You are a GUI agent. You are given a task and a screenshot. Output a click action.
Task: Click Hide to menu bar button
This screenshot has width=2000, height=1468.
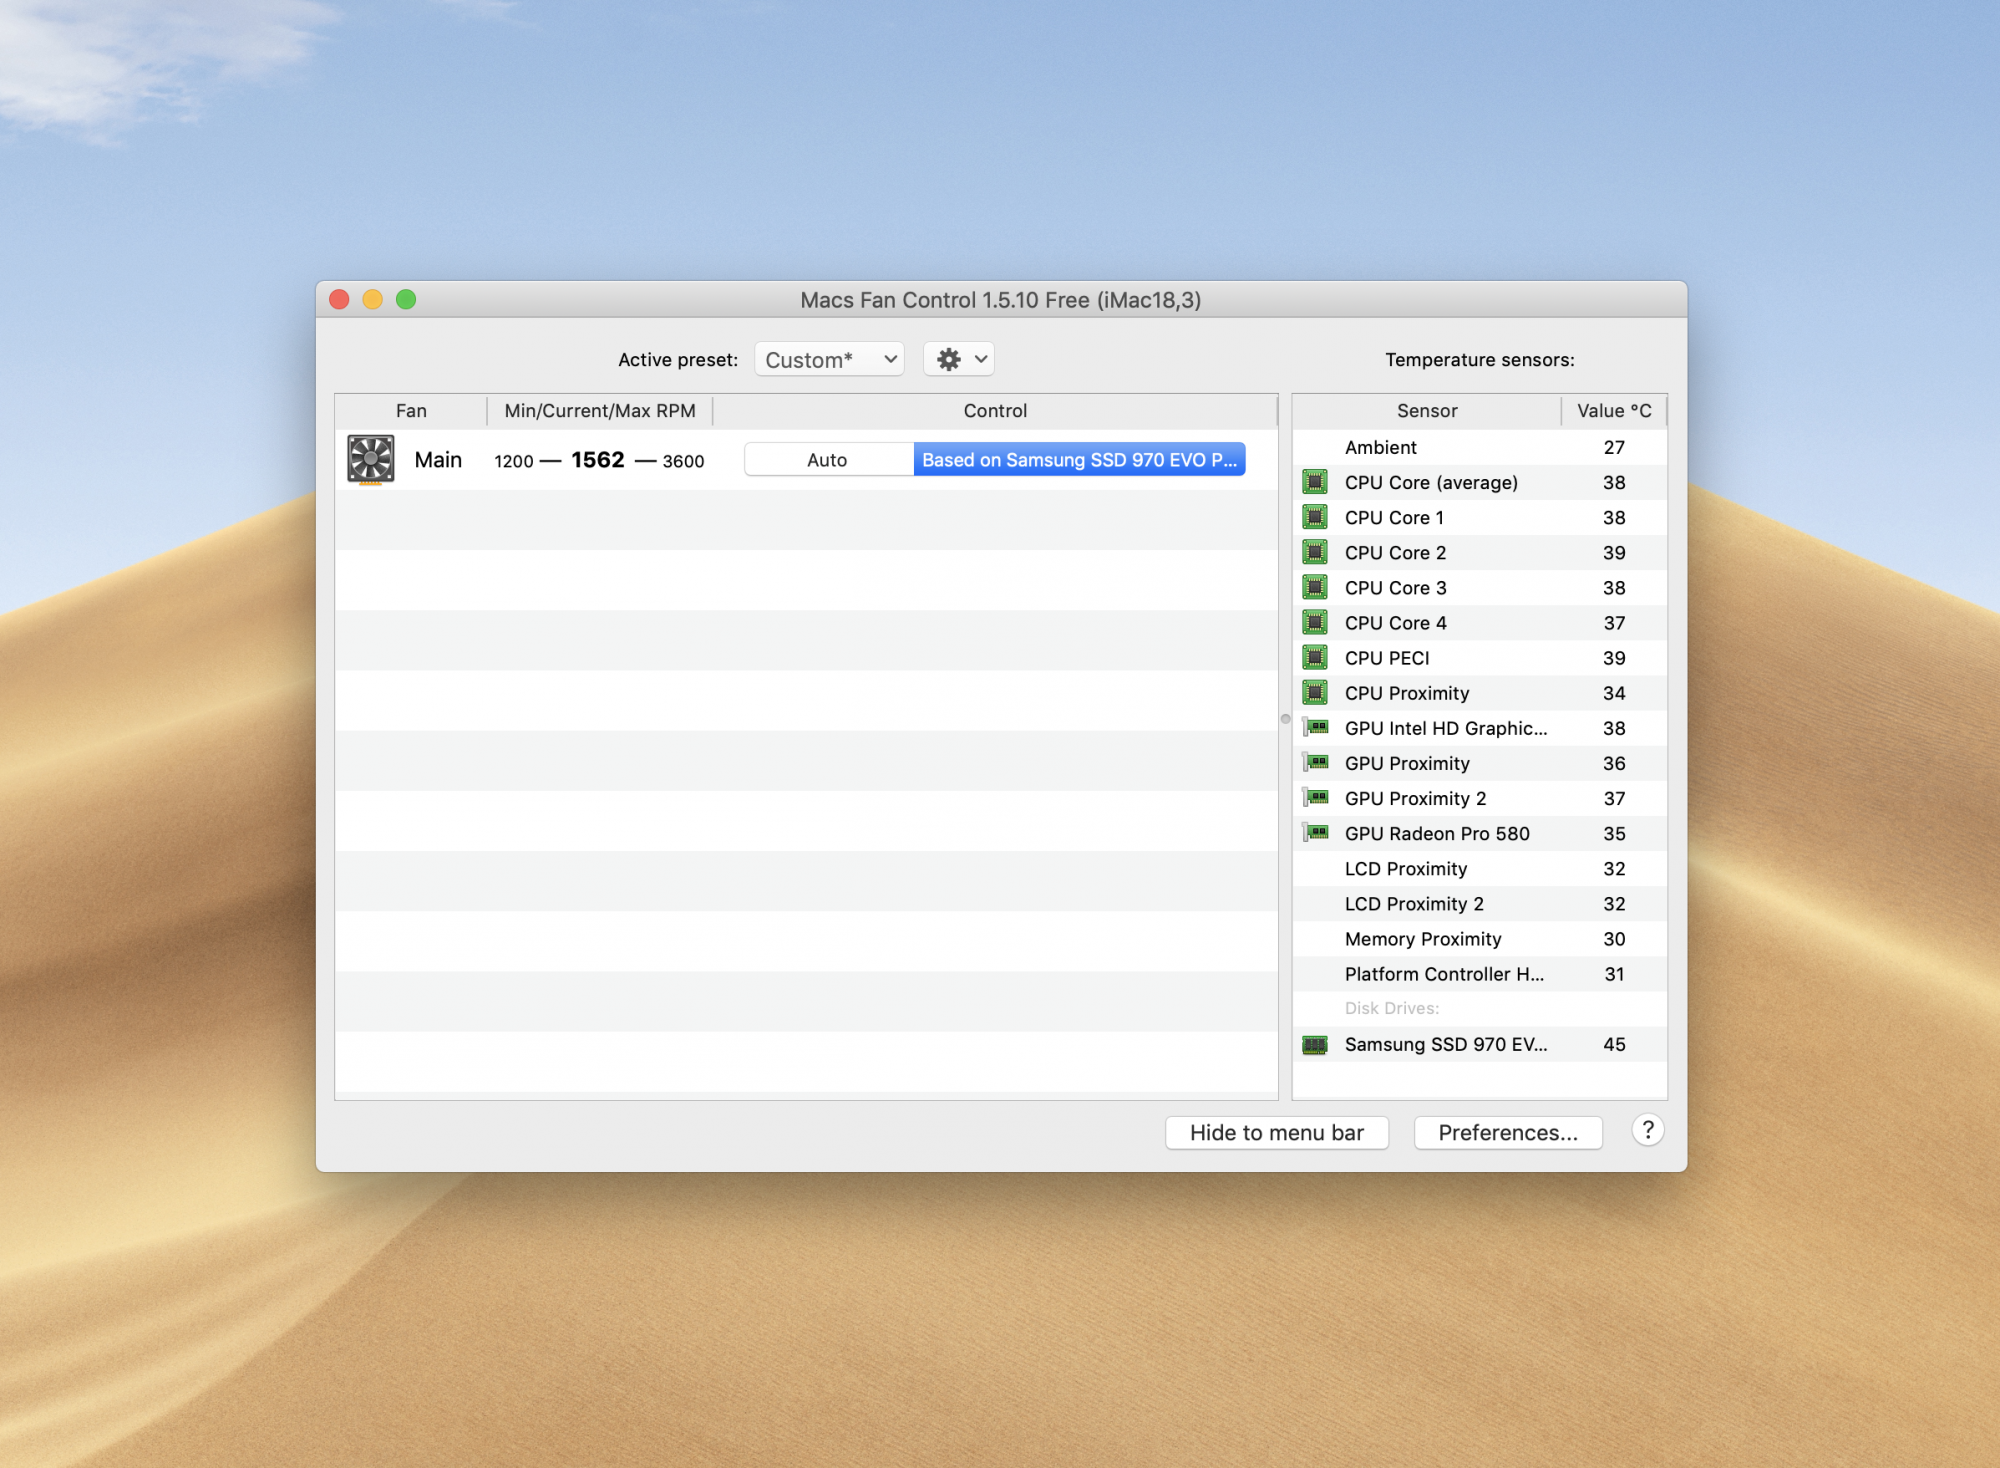[x=1276, y=1133]
